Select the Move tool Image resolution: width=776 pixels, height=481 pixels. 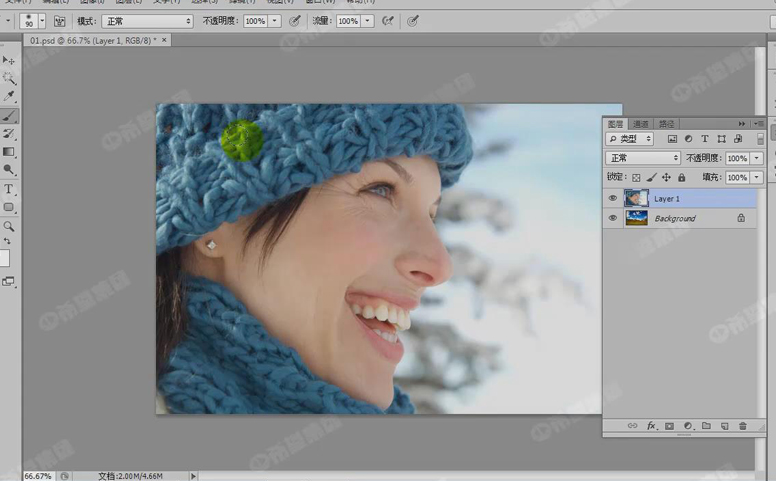tap(8, 60)
